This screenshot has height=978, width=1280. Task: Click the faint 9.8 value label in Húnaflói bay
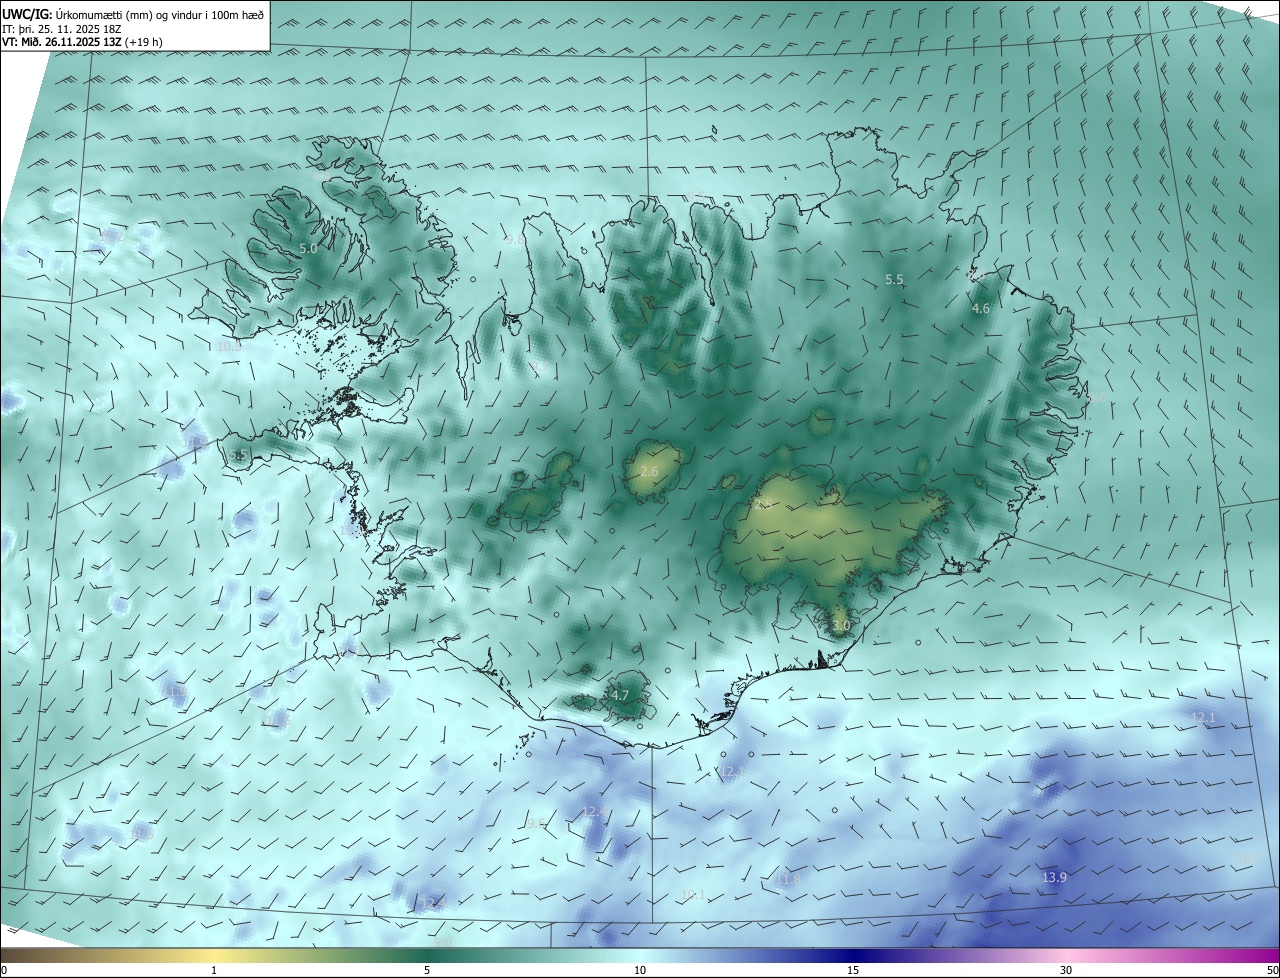pos(515,240)
